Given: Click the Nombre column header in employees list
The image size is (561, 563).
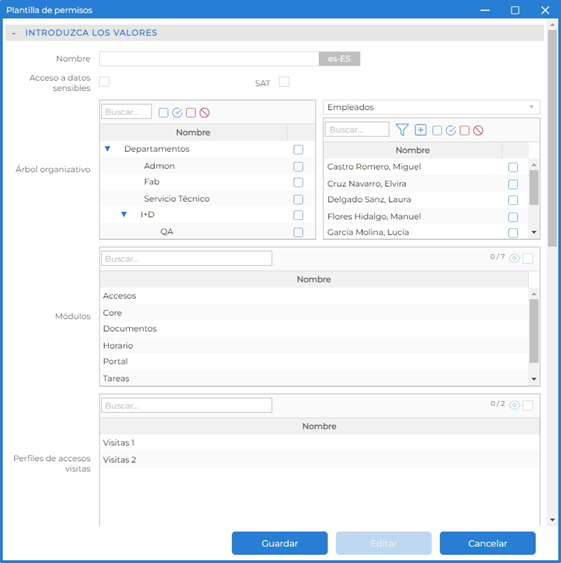Looking at the screenshot, I should point(412,150).
